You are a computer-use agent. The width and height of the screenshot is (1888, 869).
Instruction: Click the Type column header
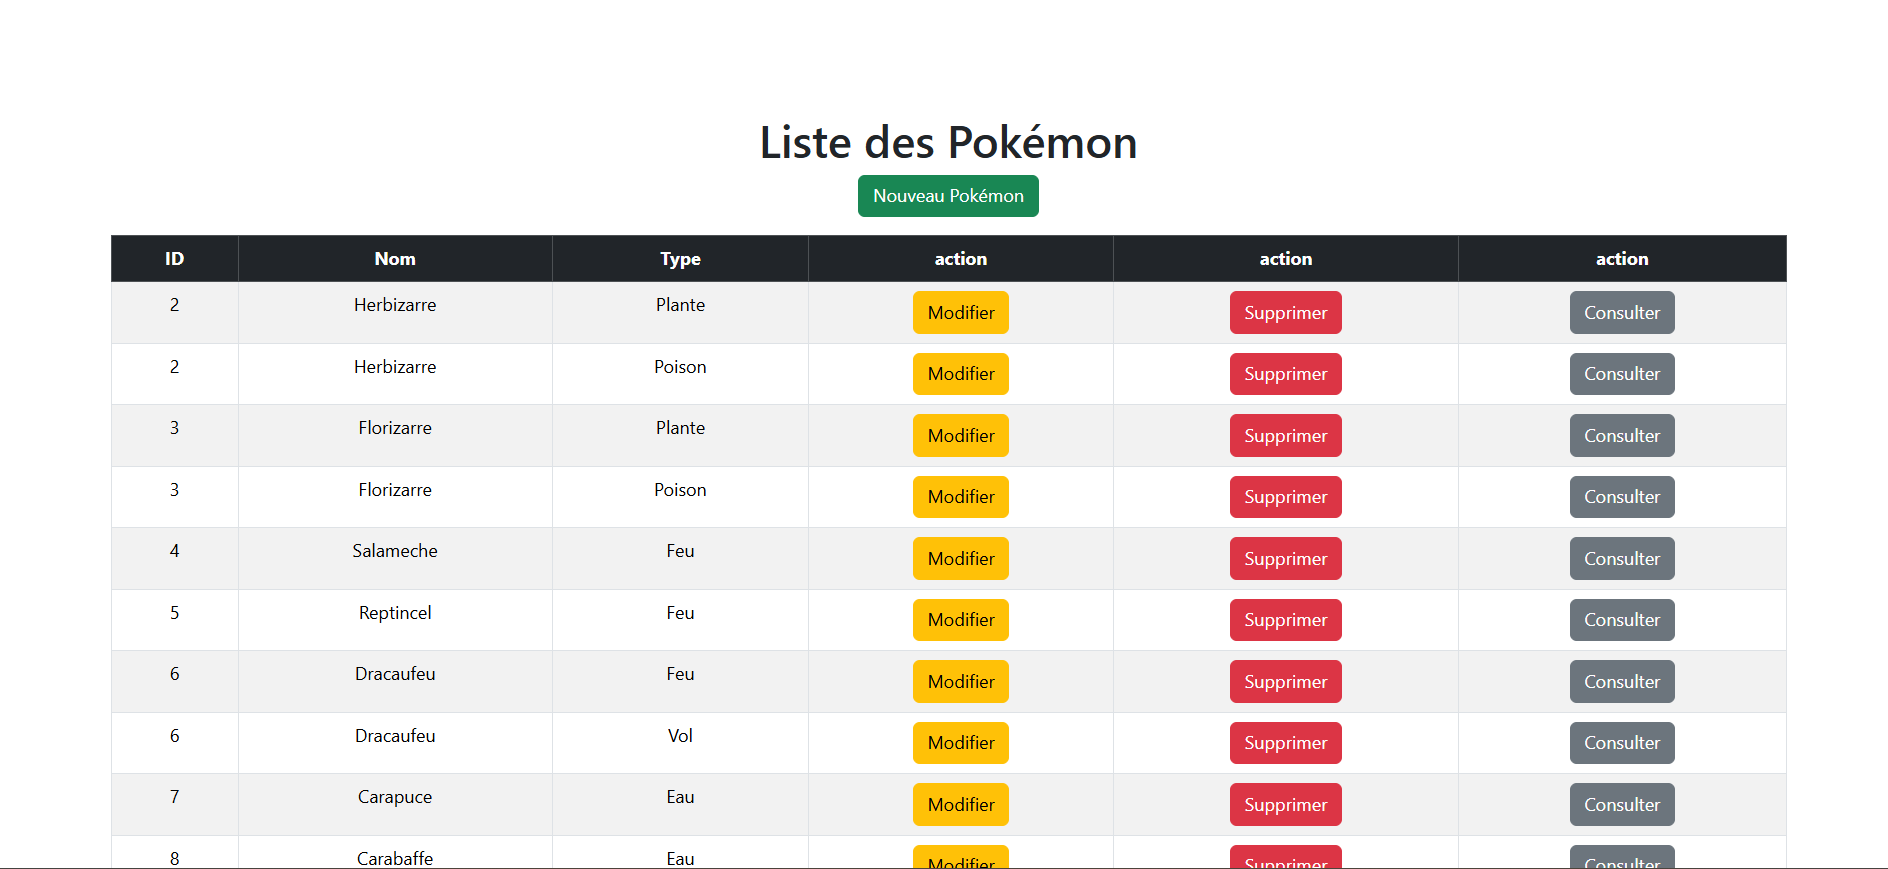pyautogui.click(x=680, y=259)
